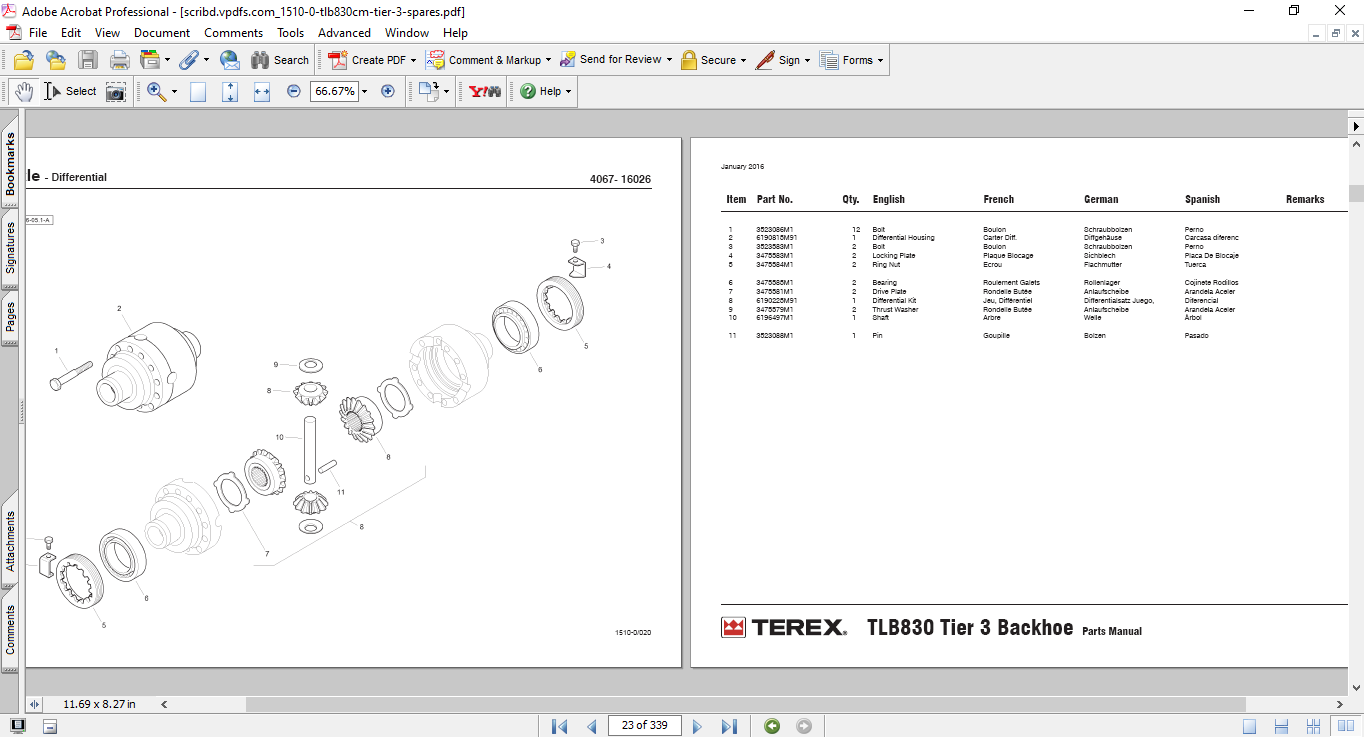Click the Yahoo search toolbar icon
This screenshot has width=1364, height=737.
tap(485, 91)
